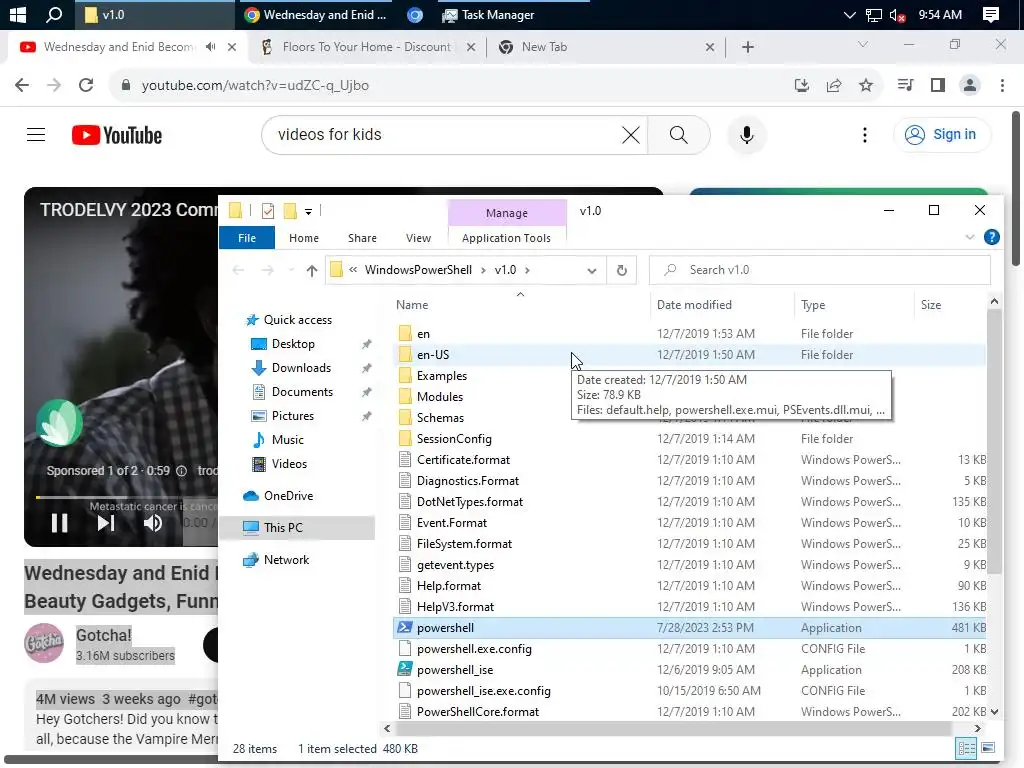
Task: Open address bar history dropdown
Action: [591, 270]
